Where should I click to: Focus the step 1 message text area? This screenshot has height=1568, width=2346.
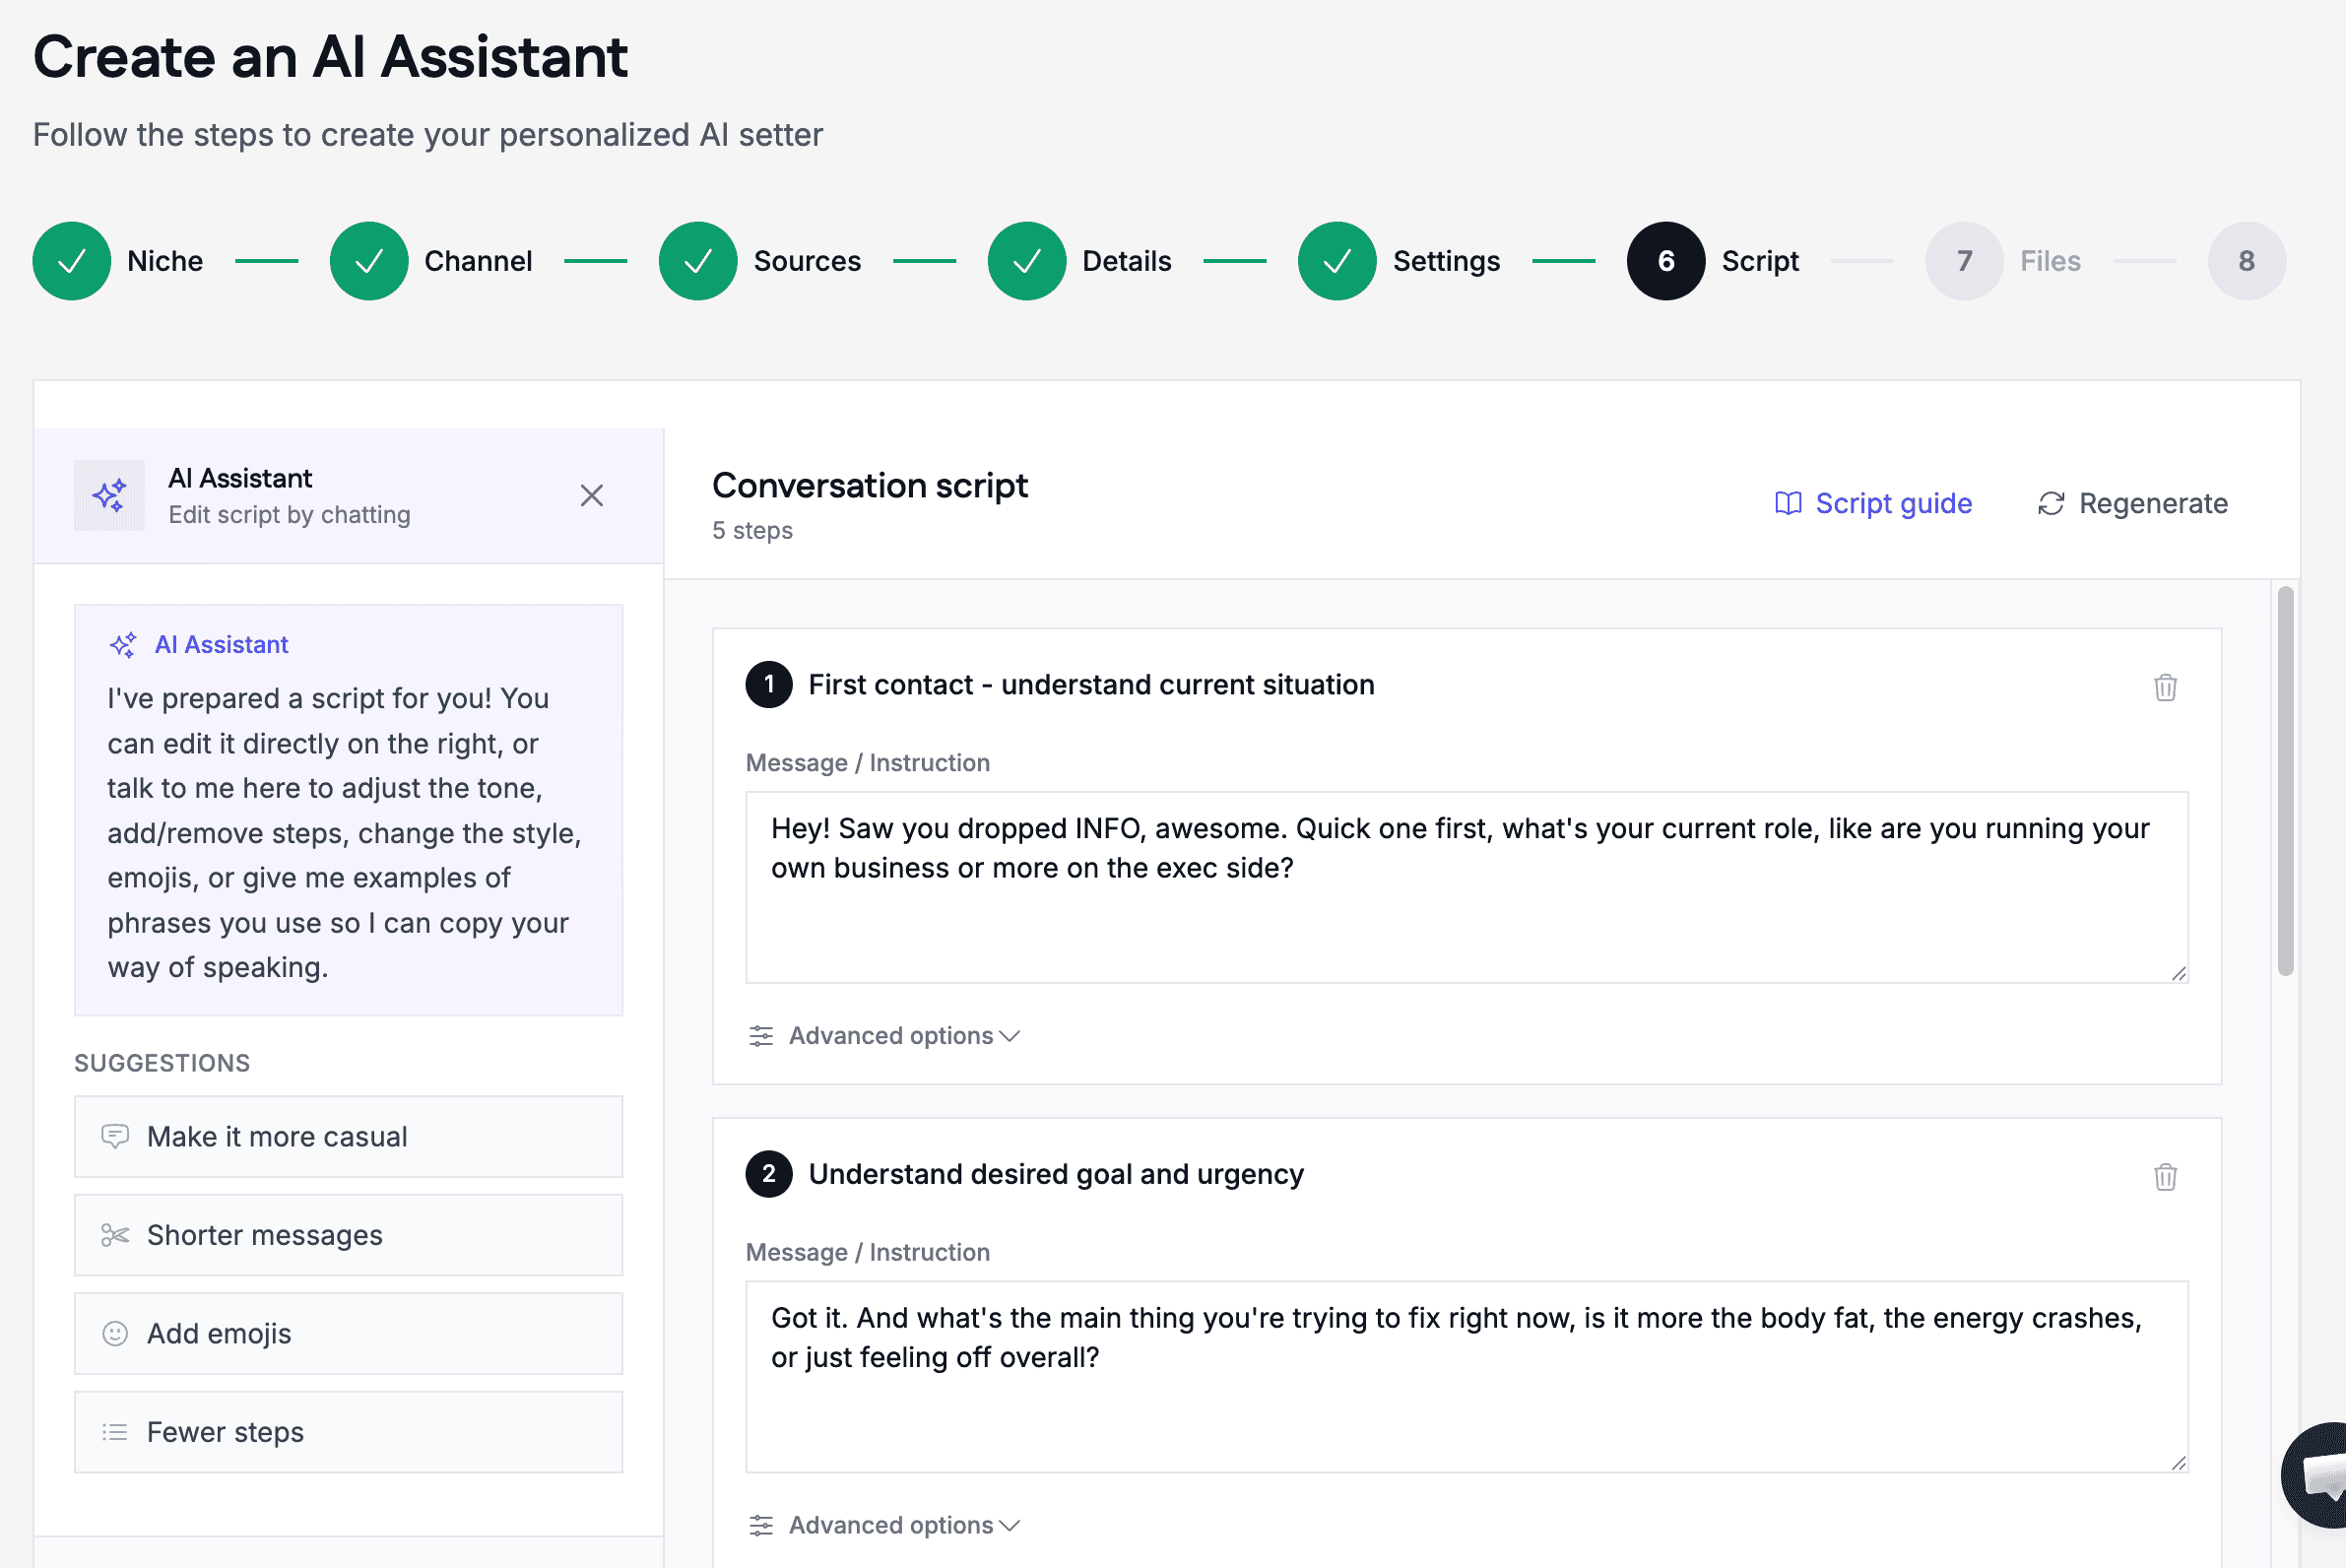[x=1467, y=887]
